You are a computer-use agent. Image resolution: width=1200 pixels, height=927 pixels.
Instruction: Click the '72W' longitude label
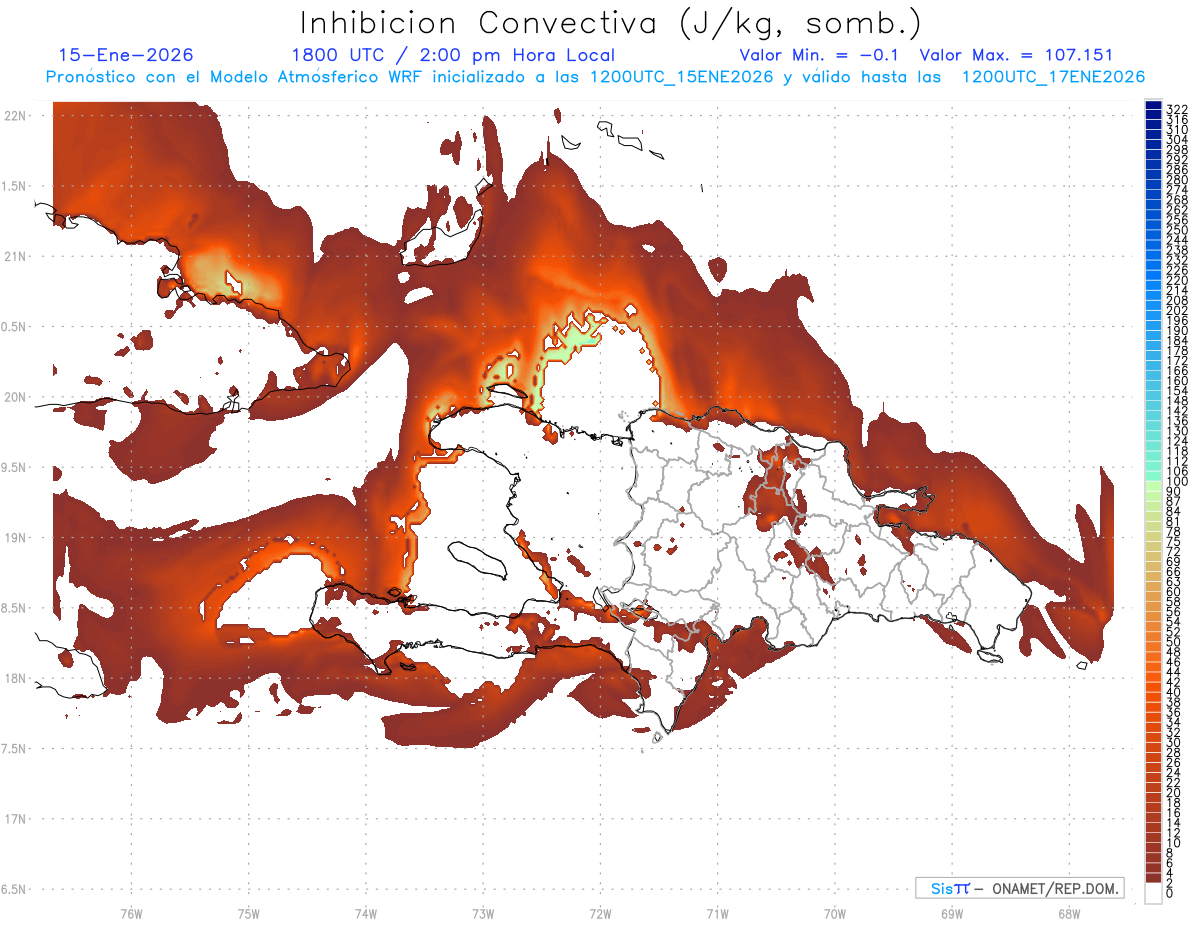(600, 913)
